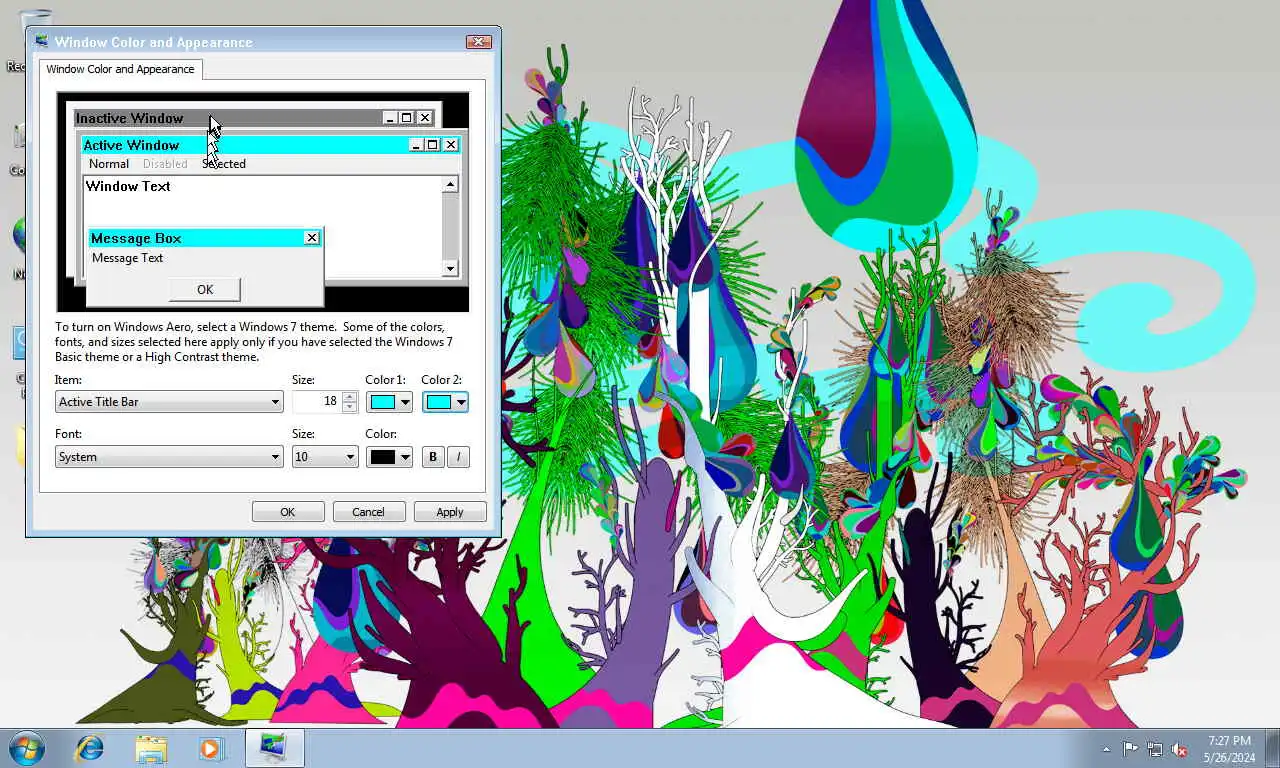The image size is (1280, 768).
Task: Open the Font dropdown showing System
Action: [169, 457]
